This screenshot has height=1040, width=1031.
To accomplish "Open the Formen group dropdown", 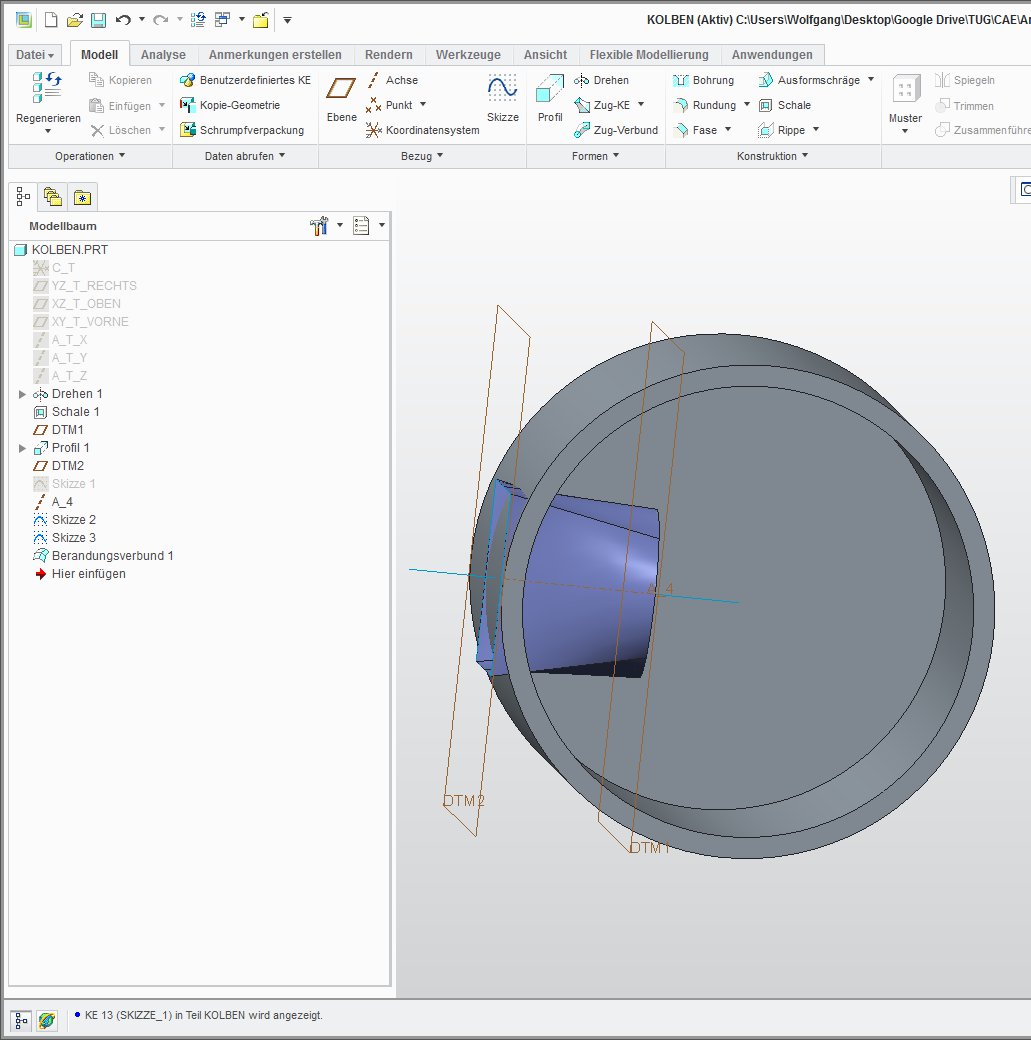I will [595, 156].
